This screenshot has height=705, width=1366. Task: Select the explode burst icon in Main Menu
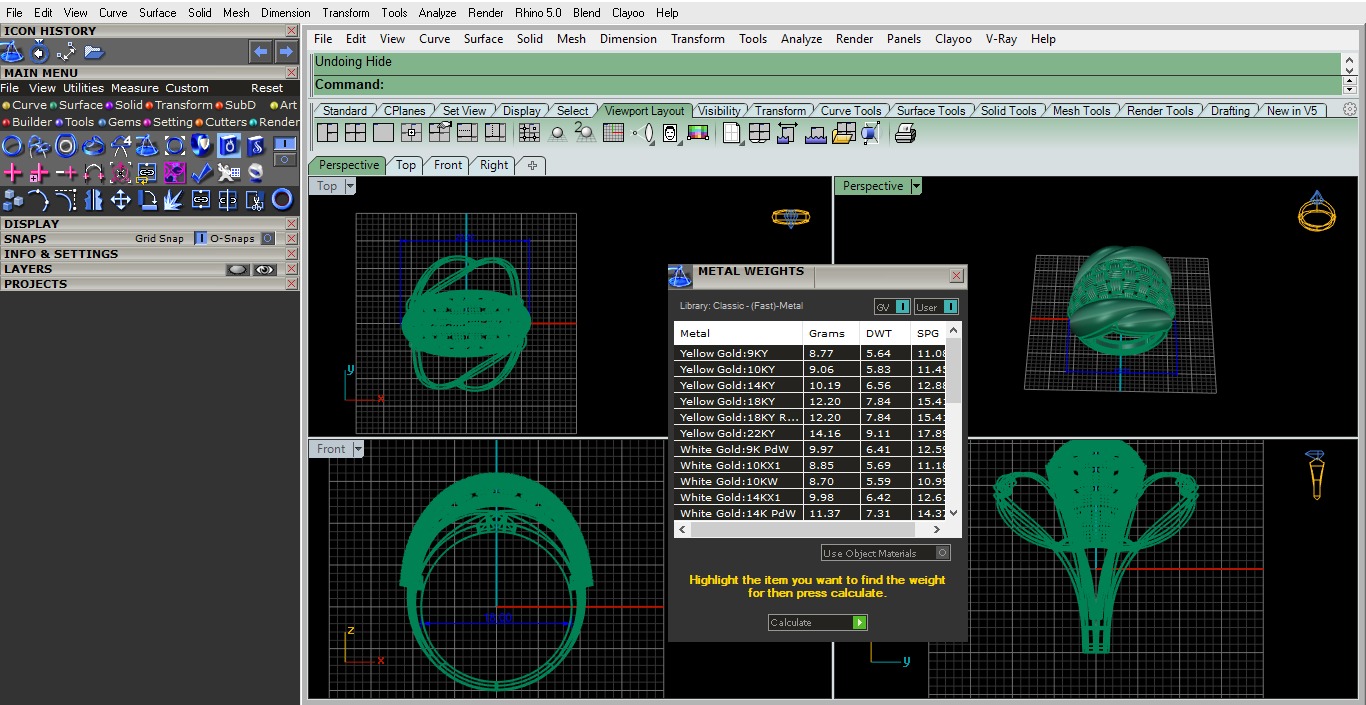point(174,199)
